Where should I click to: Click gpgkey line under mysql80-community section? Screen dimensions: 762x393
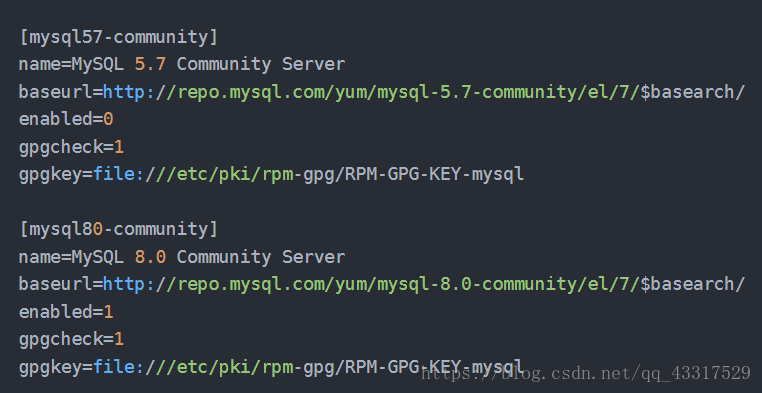271,367
